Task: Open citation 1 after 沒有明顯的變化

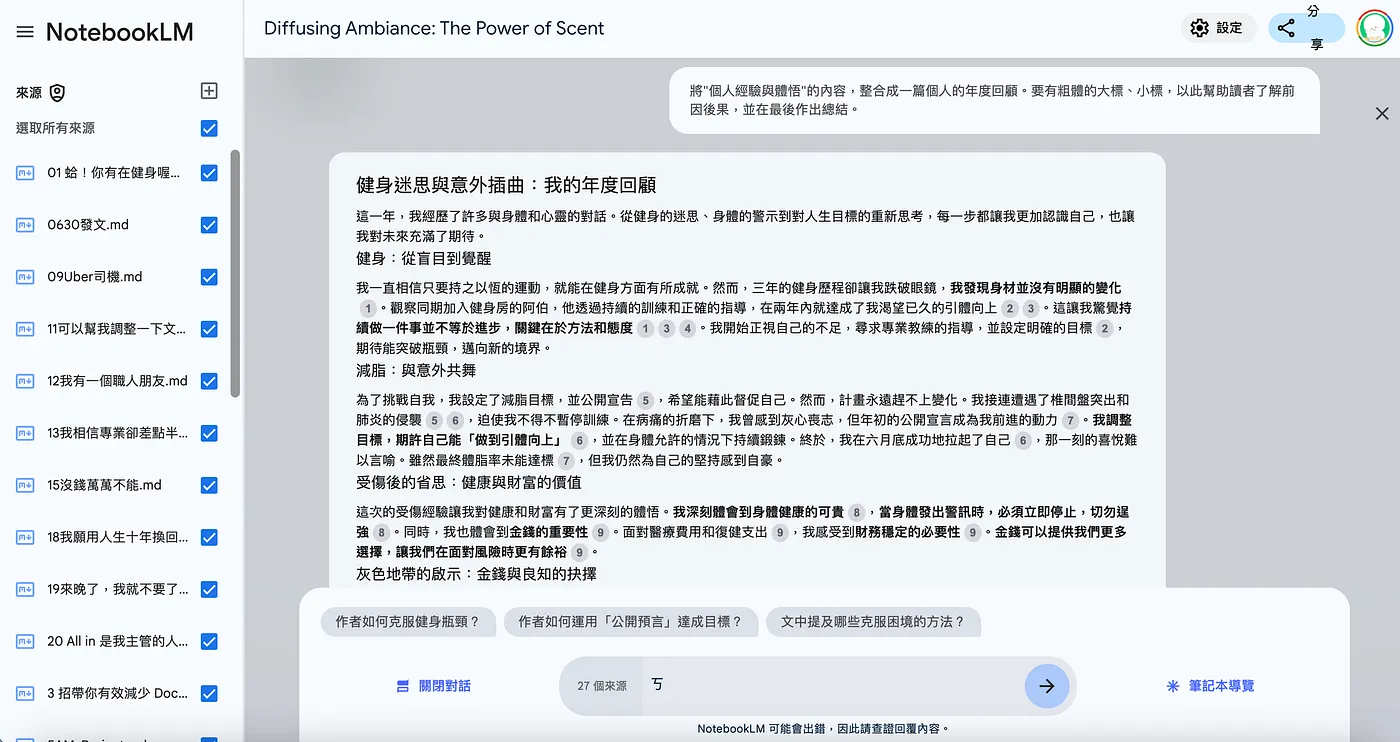Action: pyautogui.click(x=369, y=309)
